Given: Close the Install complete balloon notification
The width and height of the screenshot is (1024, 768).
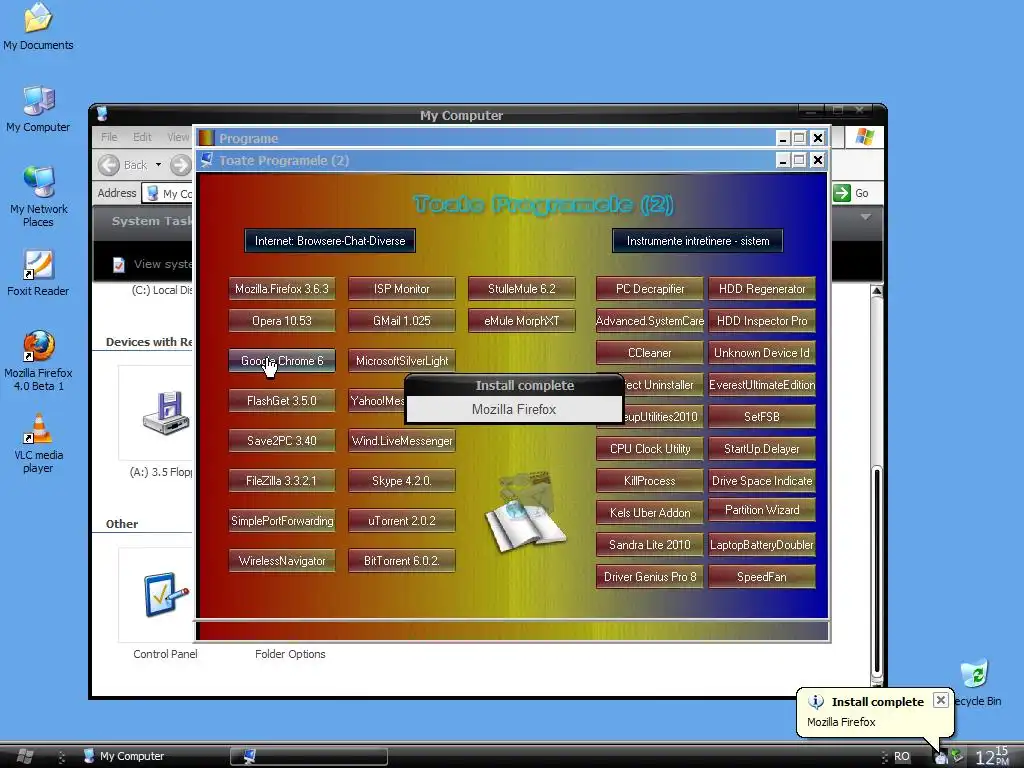Looking at the screenshot, I should coord(940,700).
